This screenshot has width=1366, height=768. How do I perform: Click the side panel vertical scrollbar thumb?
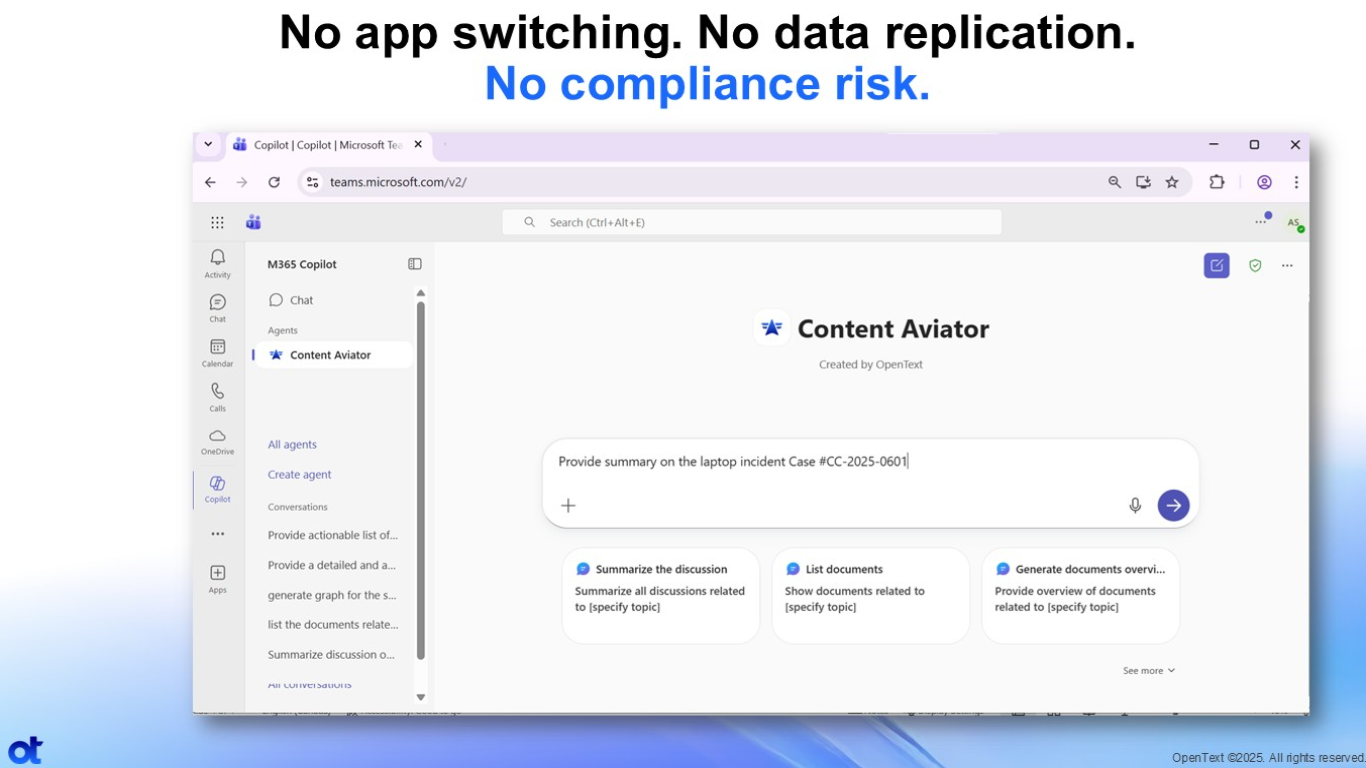coord(421,480)
